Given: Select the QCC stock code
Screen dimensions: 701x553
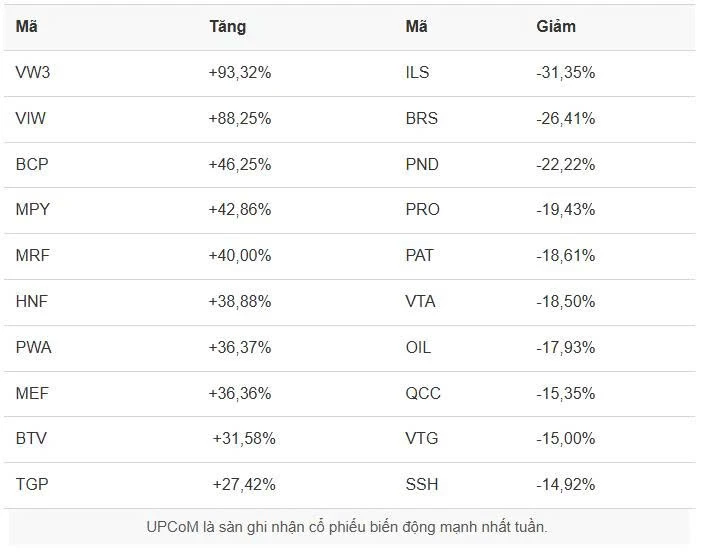Looking at the screenshot, I should pos(423,393).
